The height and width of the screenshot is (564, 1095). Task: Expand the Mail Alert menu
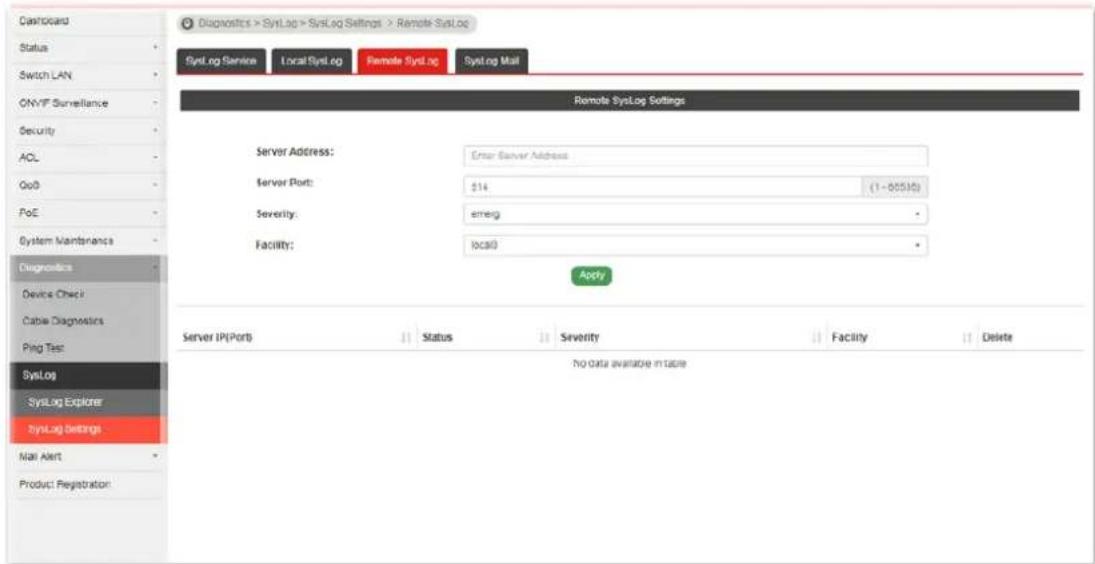click(x=87, y=457)
